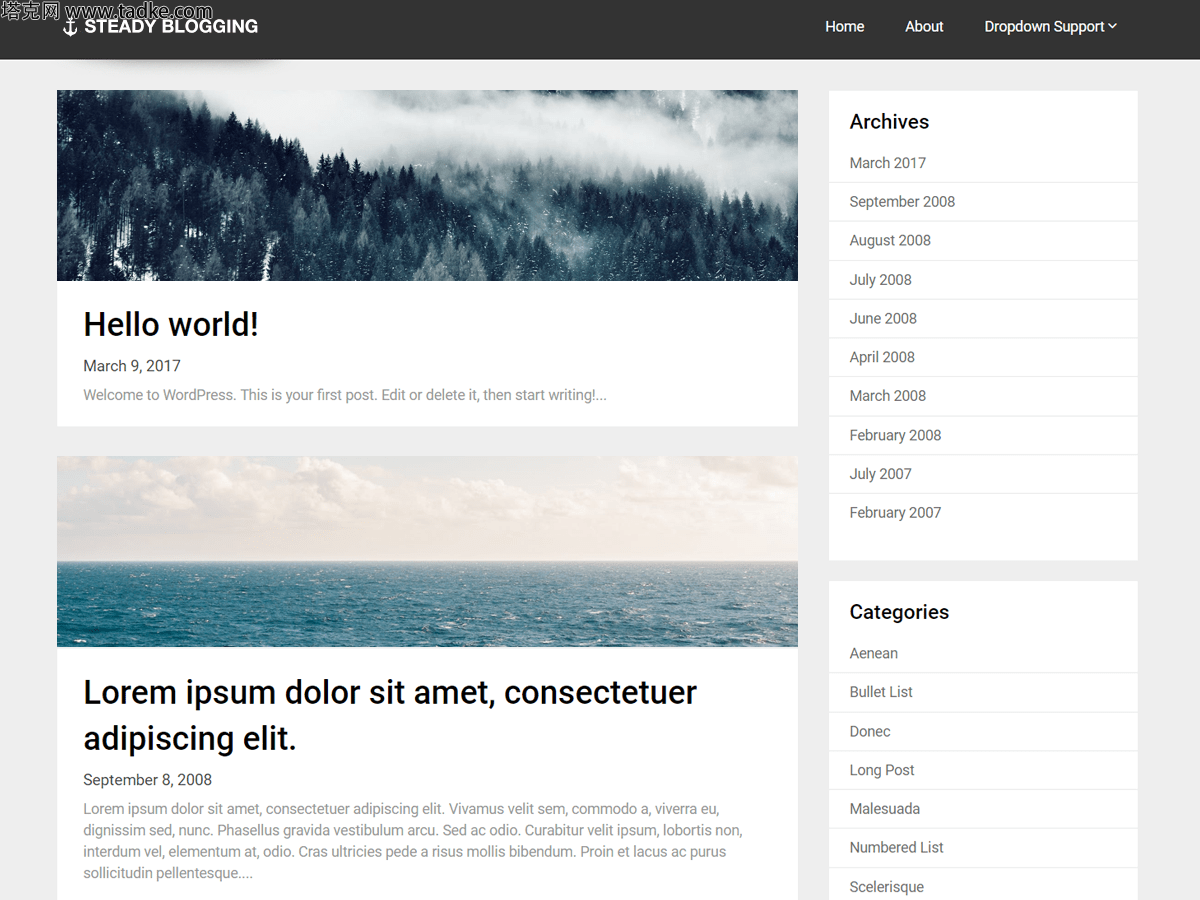Open the Malesuada category

(x=884, y=809)
